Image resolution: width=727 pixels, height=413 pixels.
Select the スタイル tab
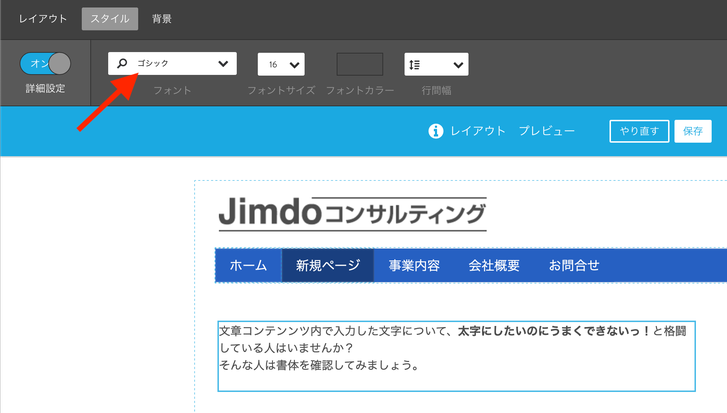pos(110,19)
